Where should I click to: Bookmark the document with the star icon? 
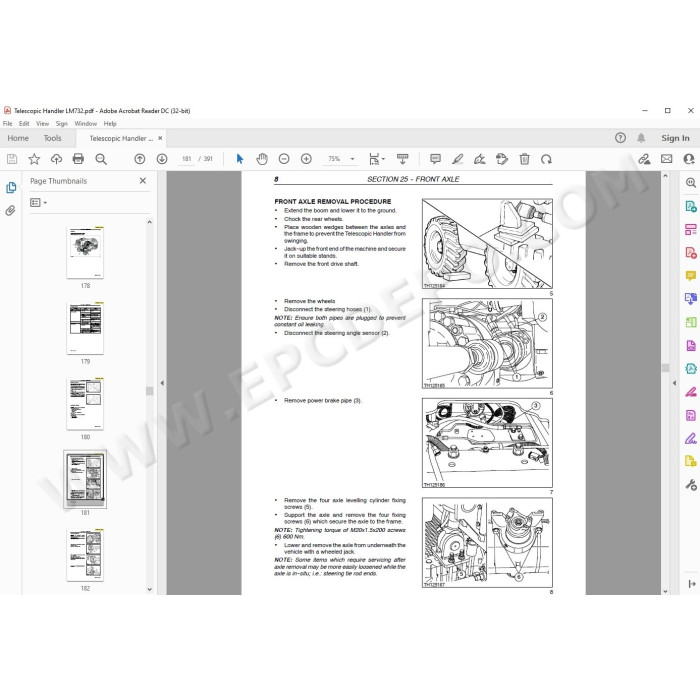[x=34, y=159]
